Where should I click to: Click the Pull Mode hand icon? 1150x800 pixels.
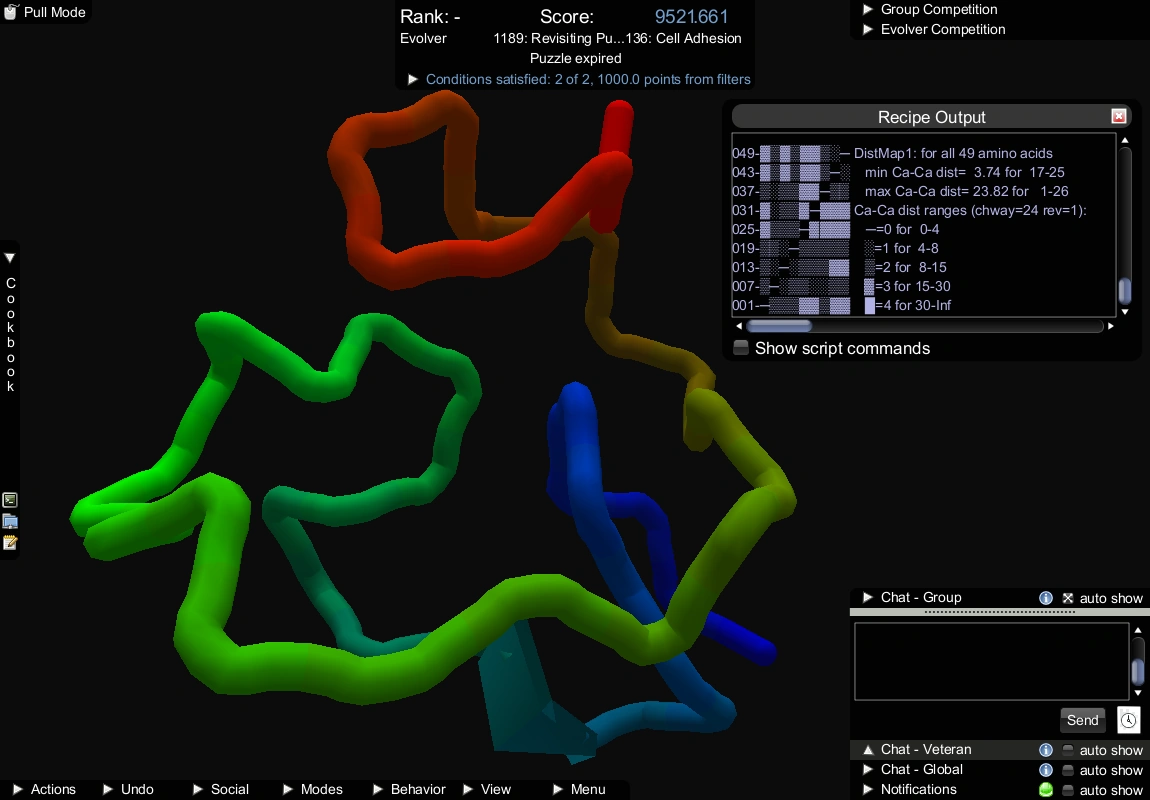click(x=11, y=13)
